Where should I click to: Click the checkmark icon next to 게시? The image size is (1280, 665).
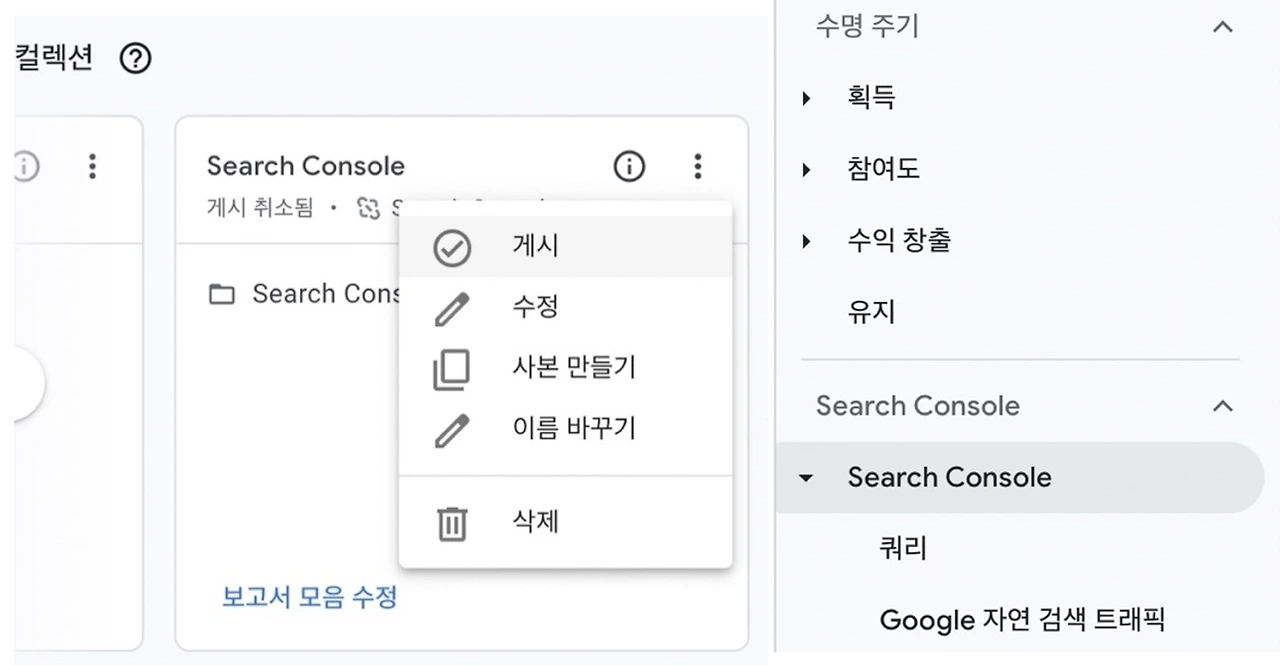tap(451, 247)
